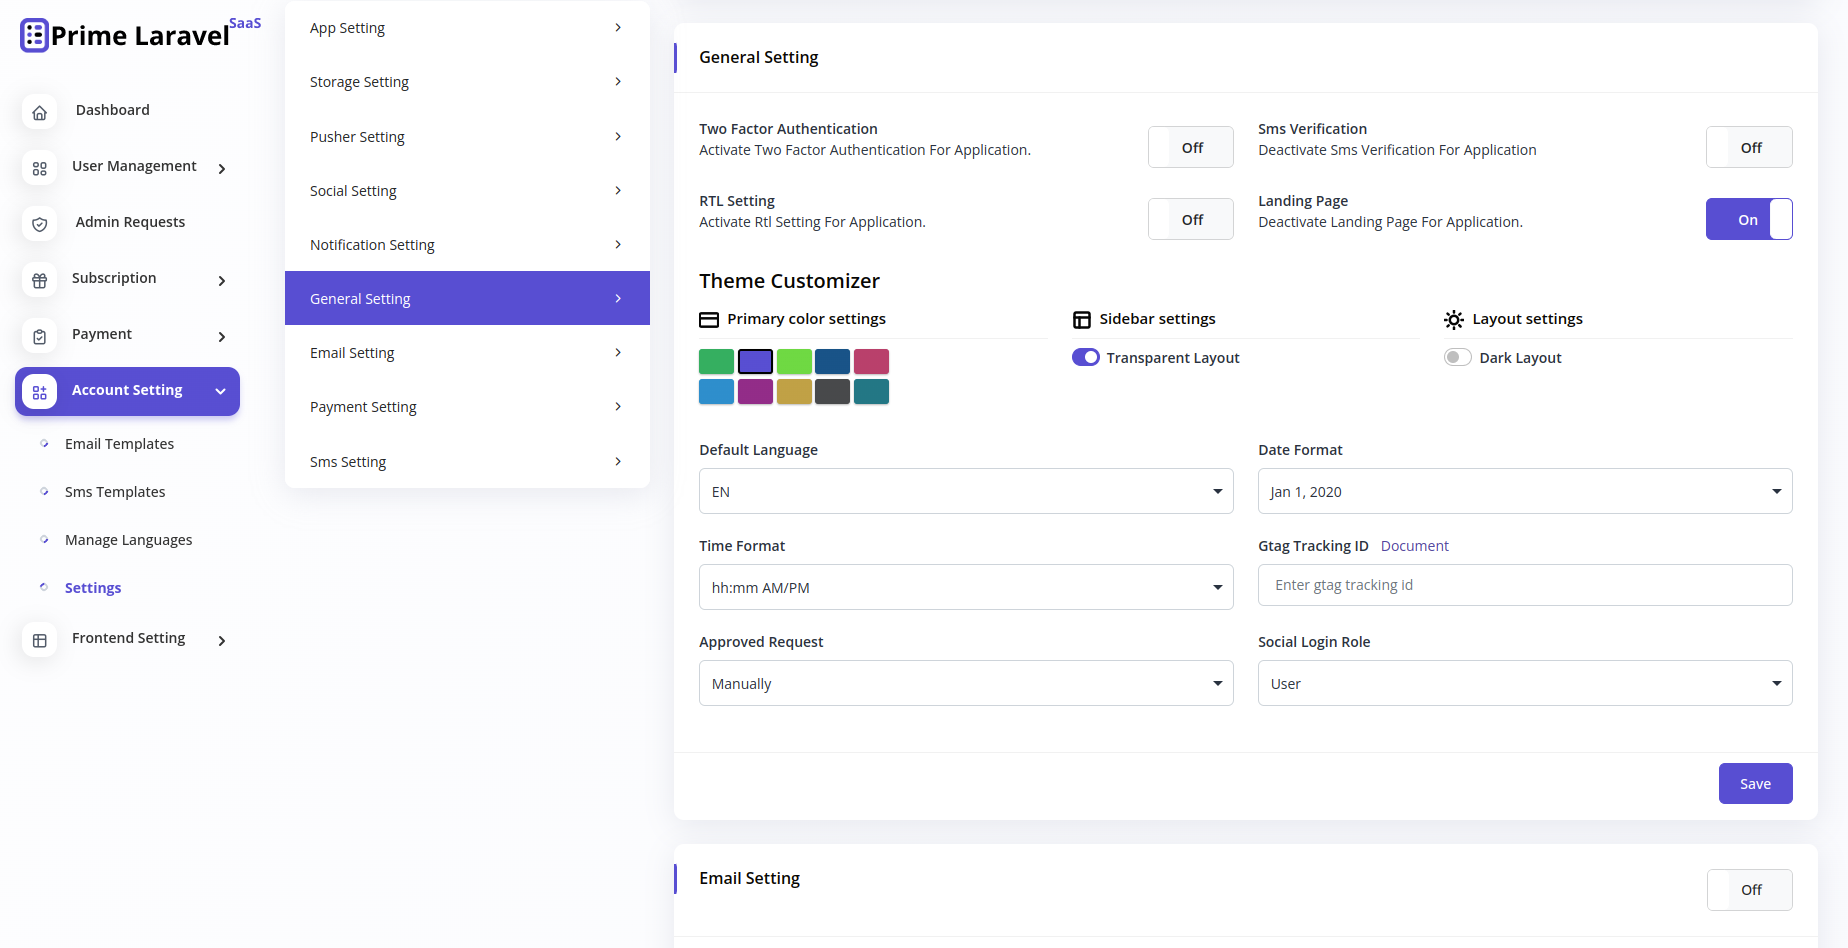Open the Date Format dropdown
1848x948 pixels.
point(1524,491)
